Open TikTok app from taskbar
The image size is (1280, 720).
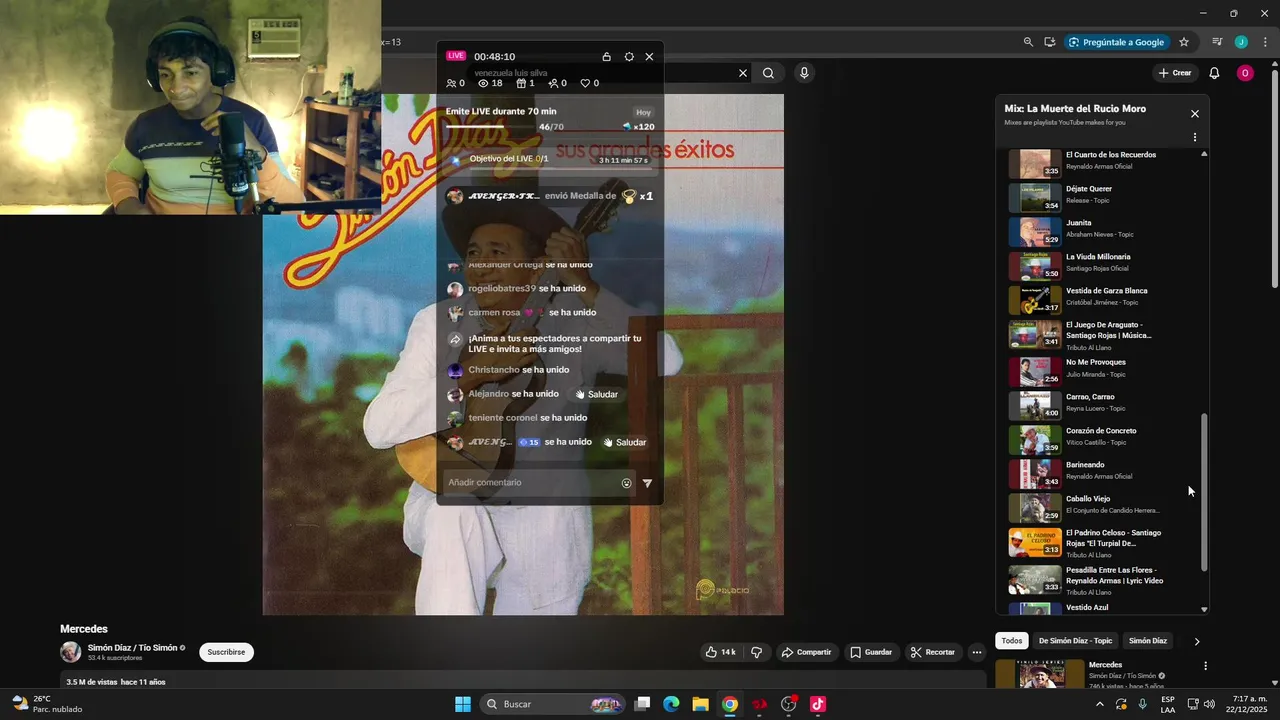pyautogui.click(x=818, y=704)
